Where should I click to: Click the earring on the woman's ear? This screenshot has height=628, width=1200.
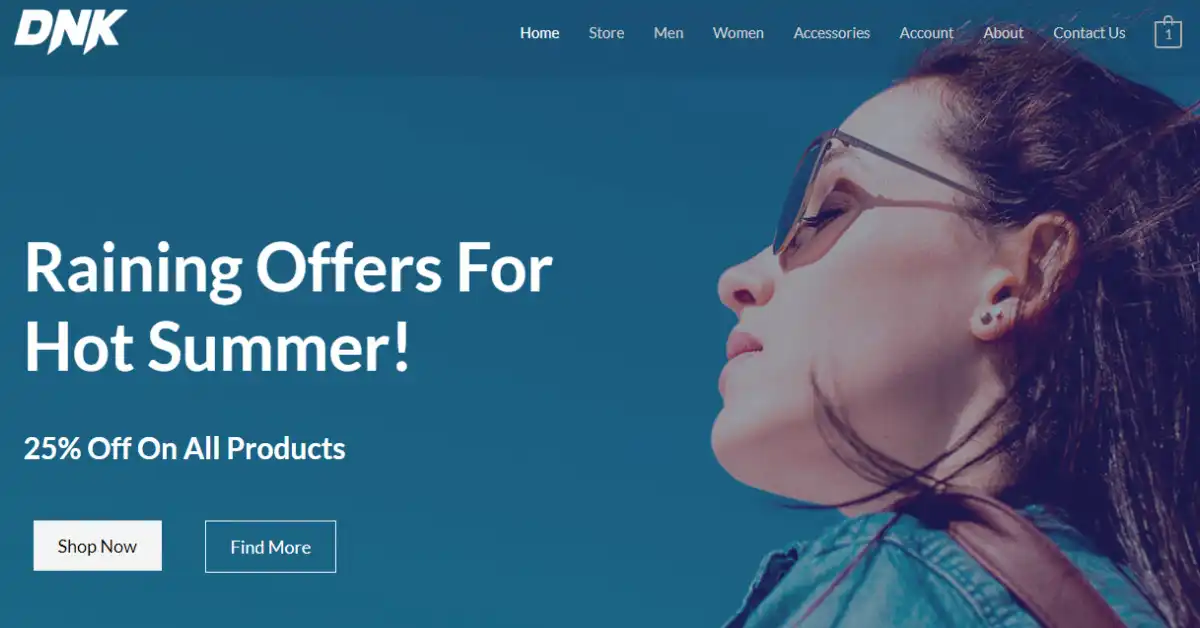pyautogui.click(x=990, y=317)
